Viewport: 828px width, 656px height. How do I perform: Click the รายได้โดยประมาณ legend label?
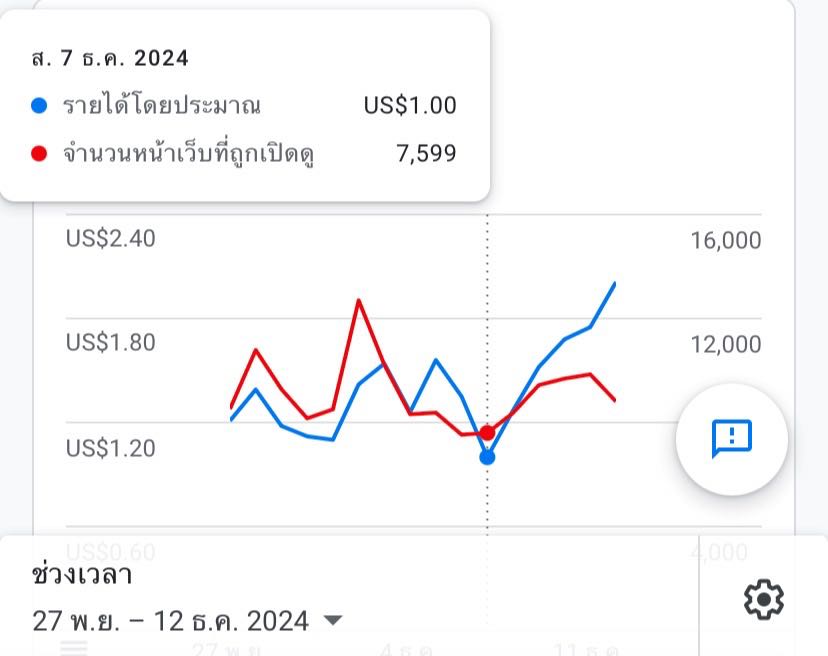(x=162, y=105)
